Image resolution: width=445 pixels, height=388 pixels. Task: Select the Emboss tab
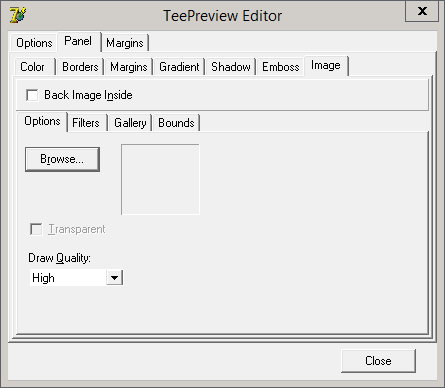tap(281, 67)
